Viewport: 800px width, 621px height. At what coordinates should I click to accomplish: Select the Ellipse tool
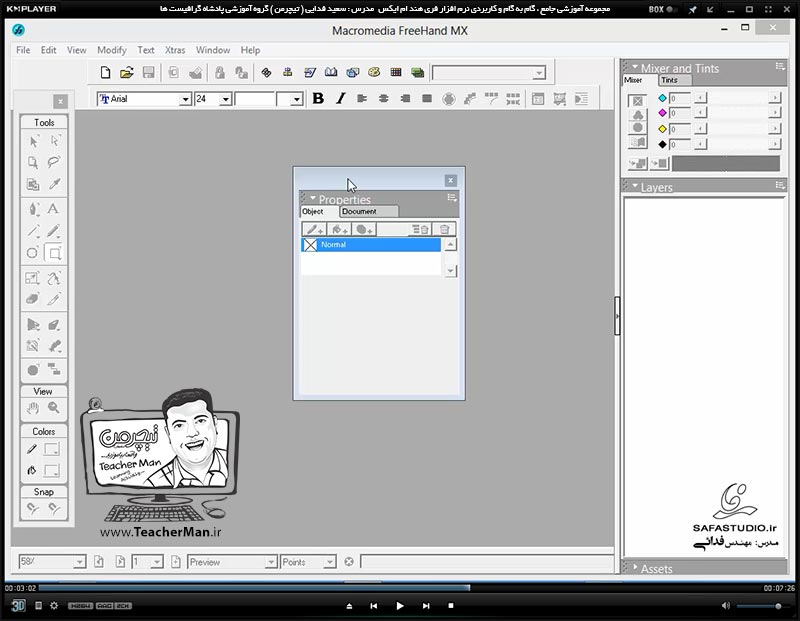click(x=33, y=253)
